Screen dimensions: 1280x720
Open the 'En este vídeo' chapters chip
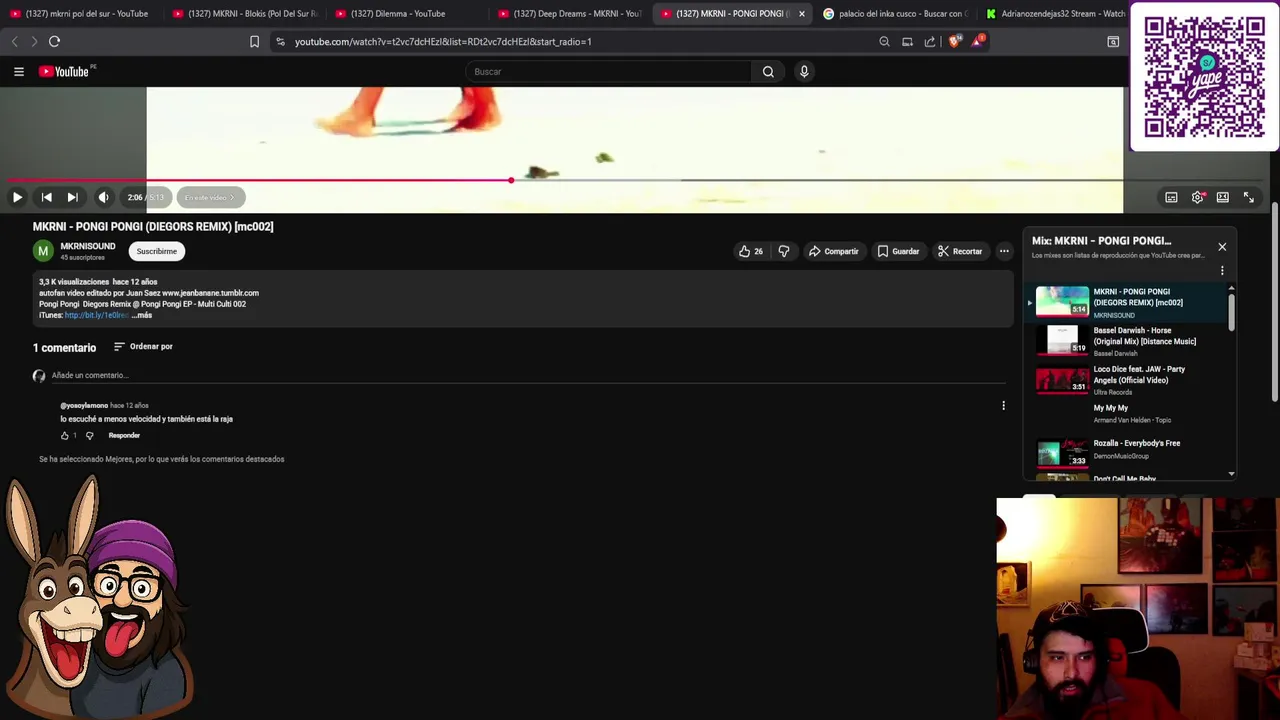(210, 197)
